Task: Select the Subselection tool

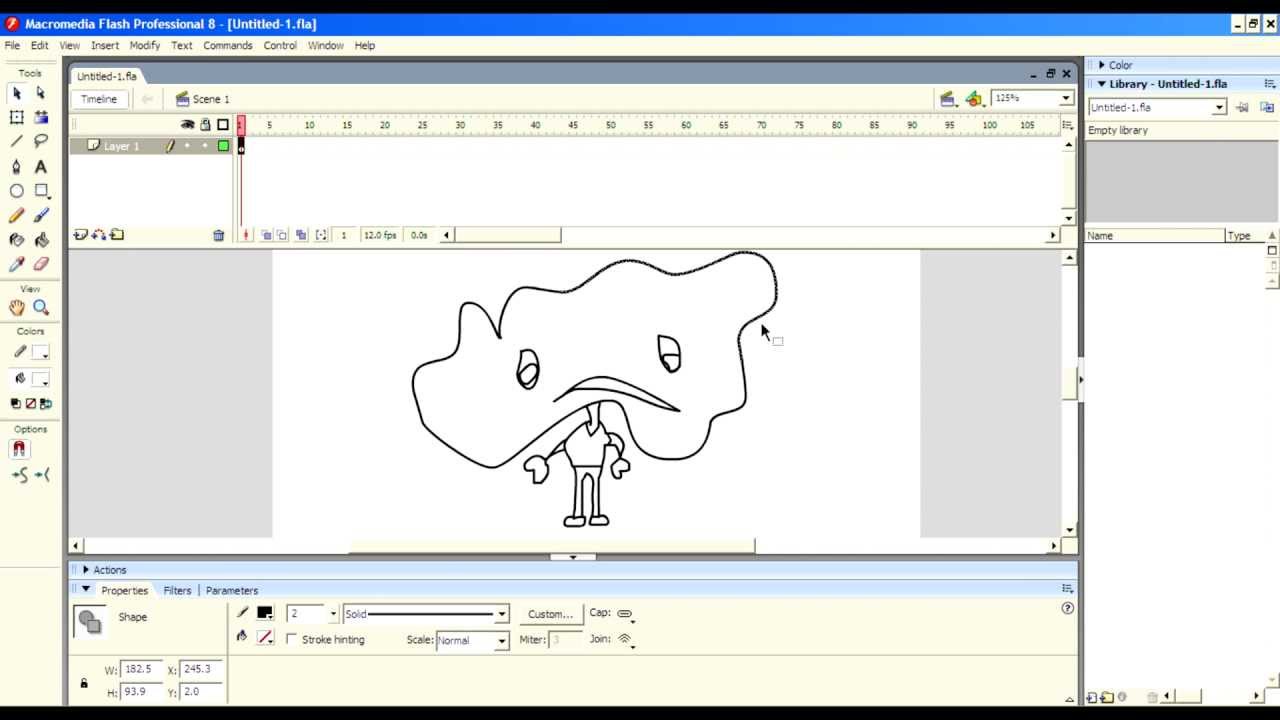Action: pos(41,93)
